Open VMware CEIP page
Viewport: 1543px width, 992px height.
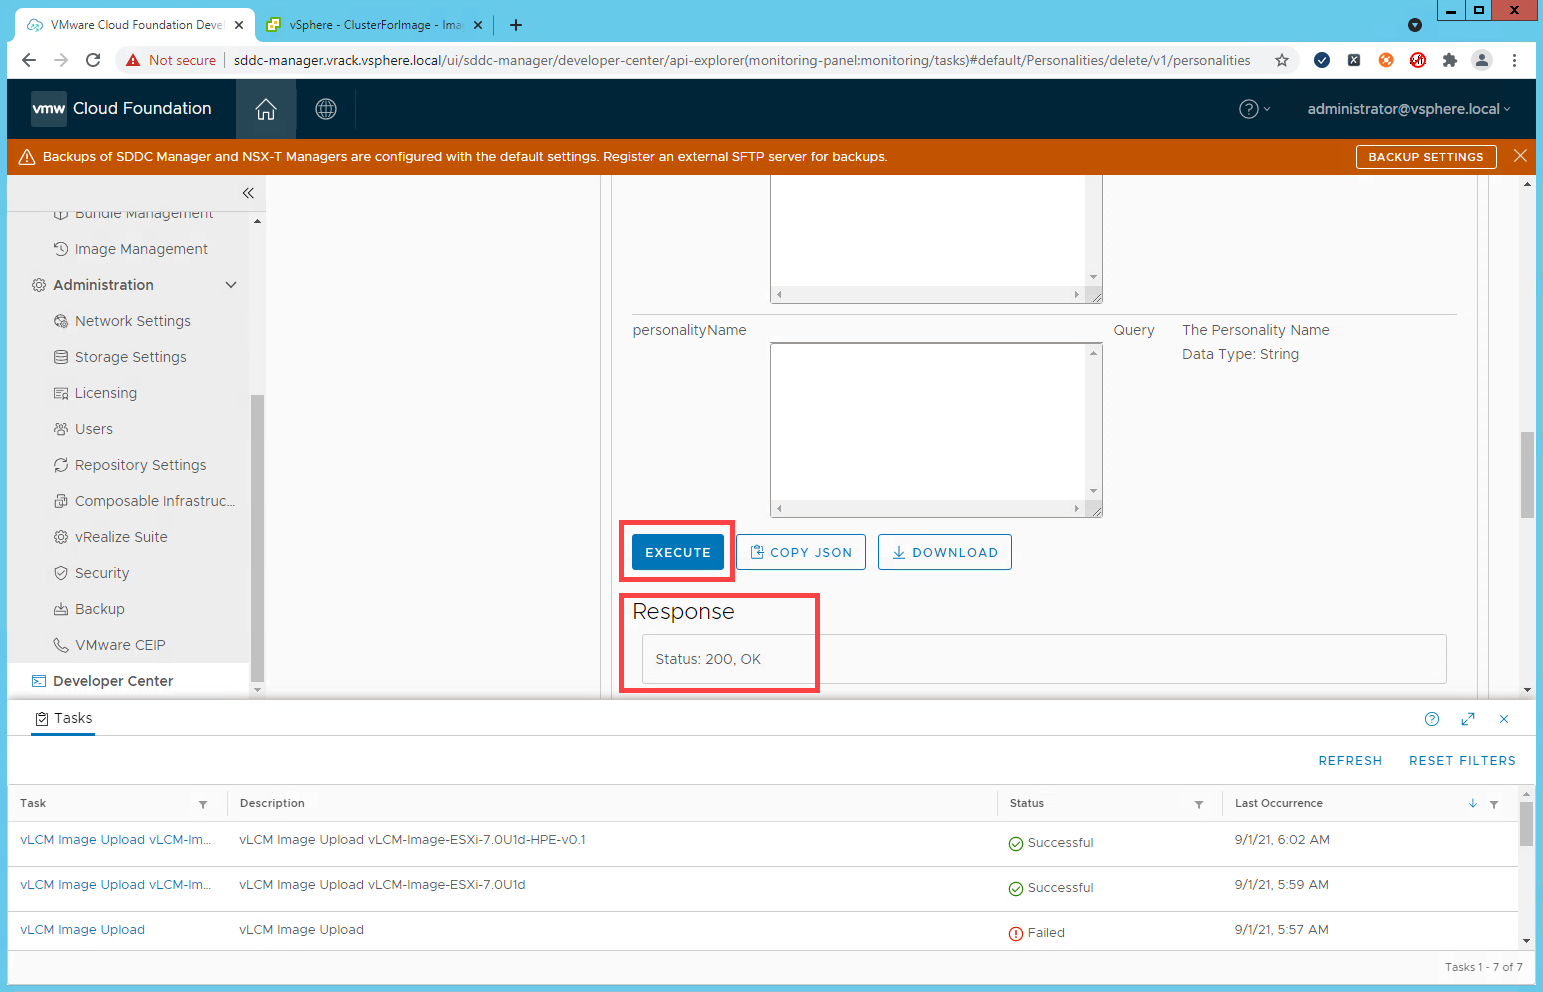[120, 645]
